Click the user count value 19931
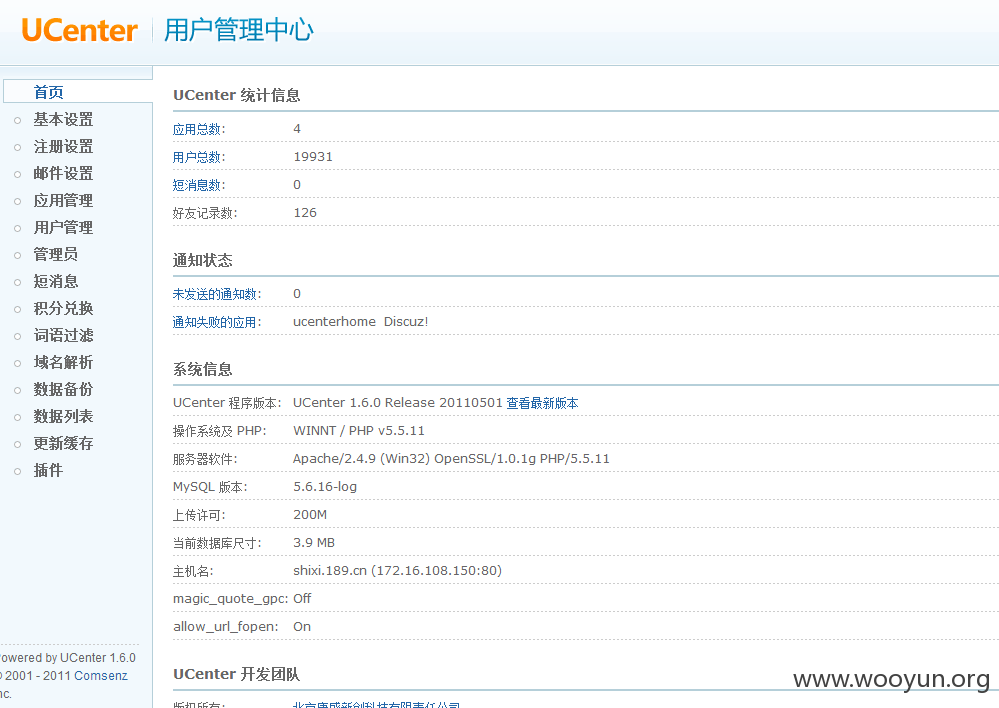The height and width of the screenshot is (708, 999). pyautogui.click(x=313, y=157)
